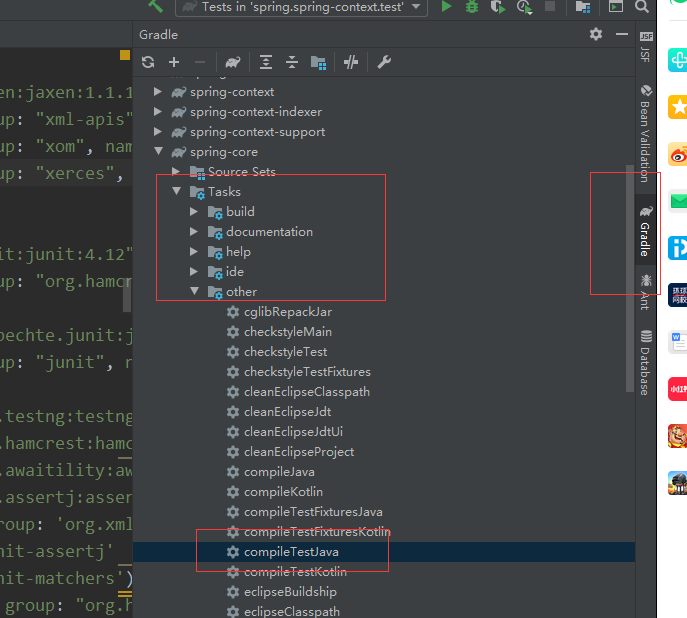
Task: Open Gradle panel settings gear
Action: (596, 34)
